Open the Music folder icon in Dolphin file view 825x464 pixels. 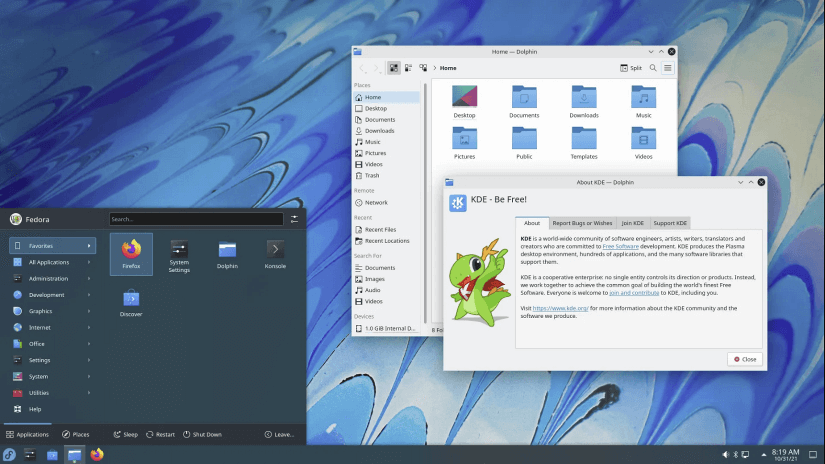(x=643, y=102)
